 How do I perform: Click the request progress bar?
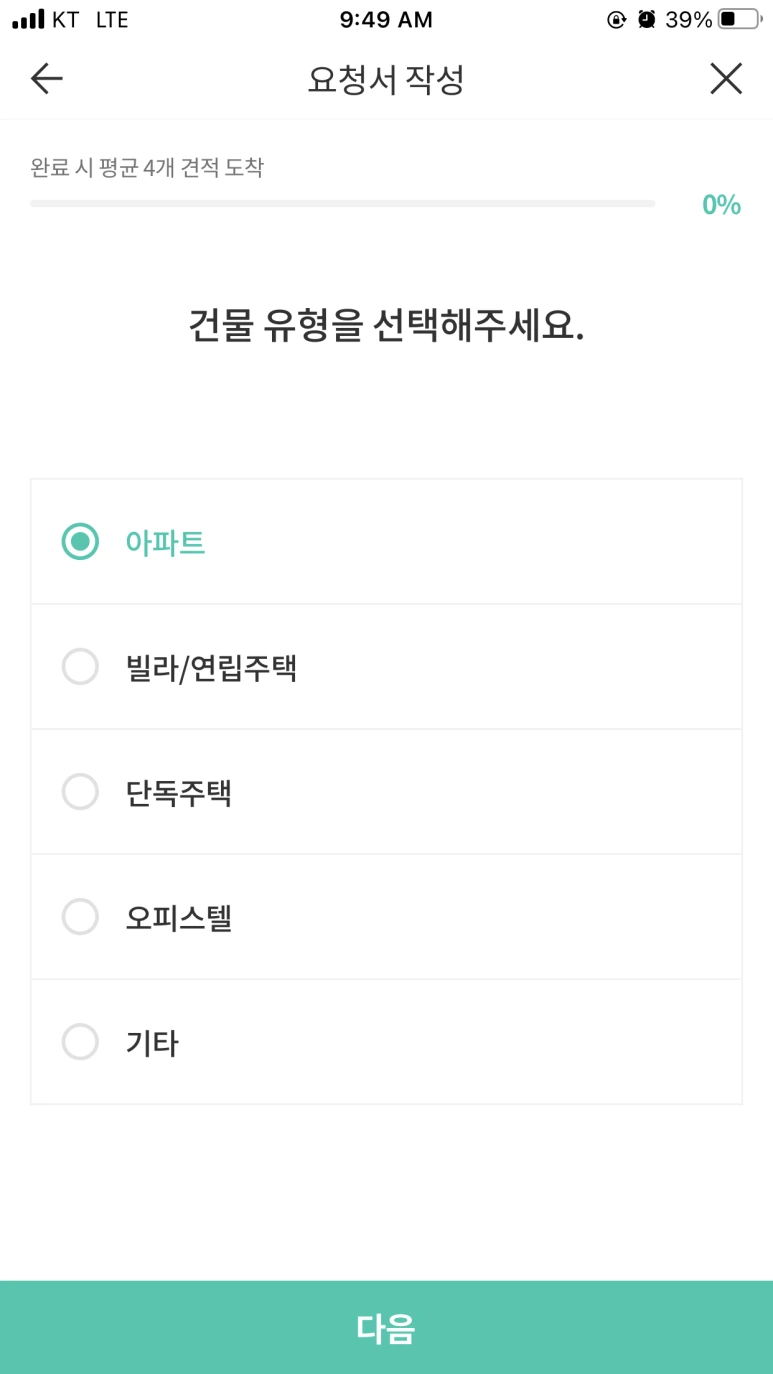tap(342, 203)
